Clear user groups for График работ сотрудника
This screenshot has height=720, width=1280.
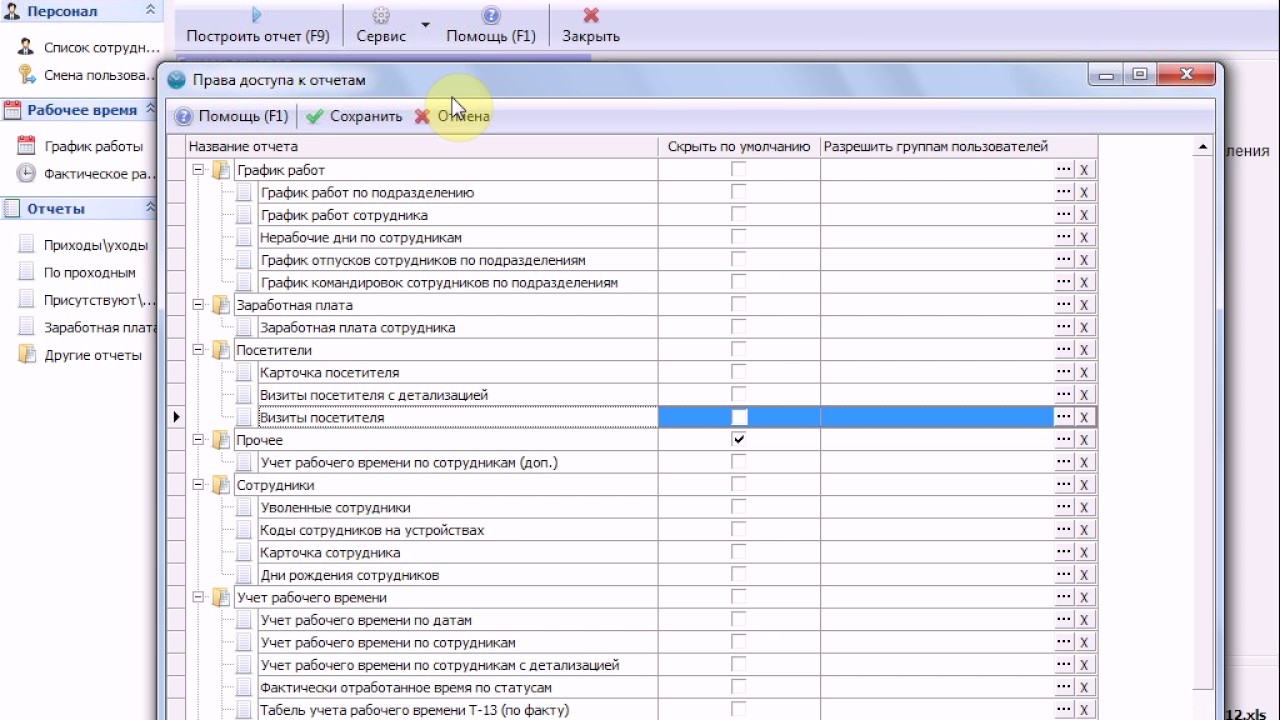click(x=1085, y=215)
